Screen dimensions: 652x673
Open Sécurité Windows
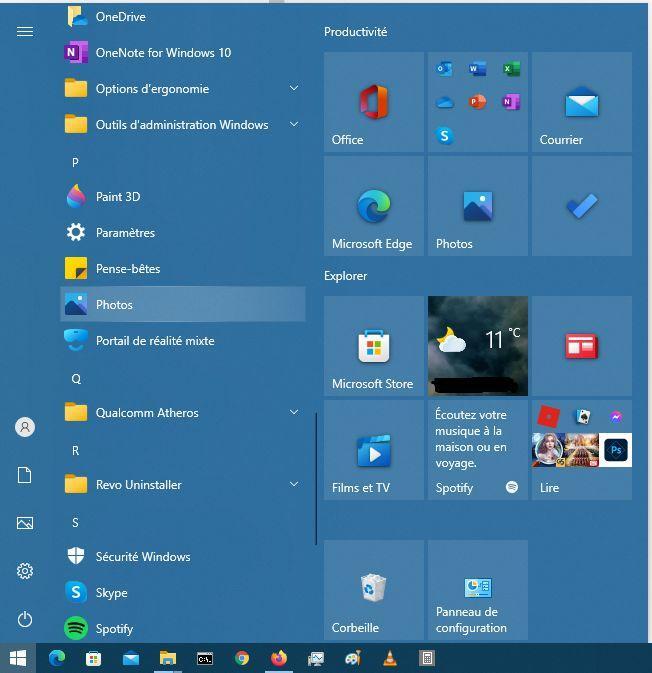point(182,557)
